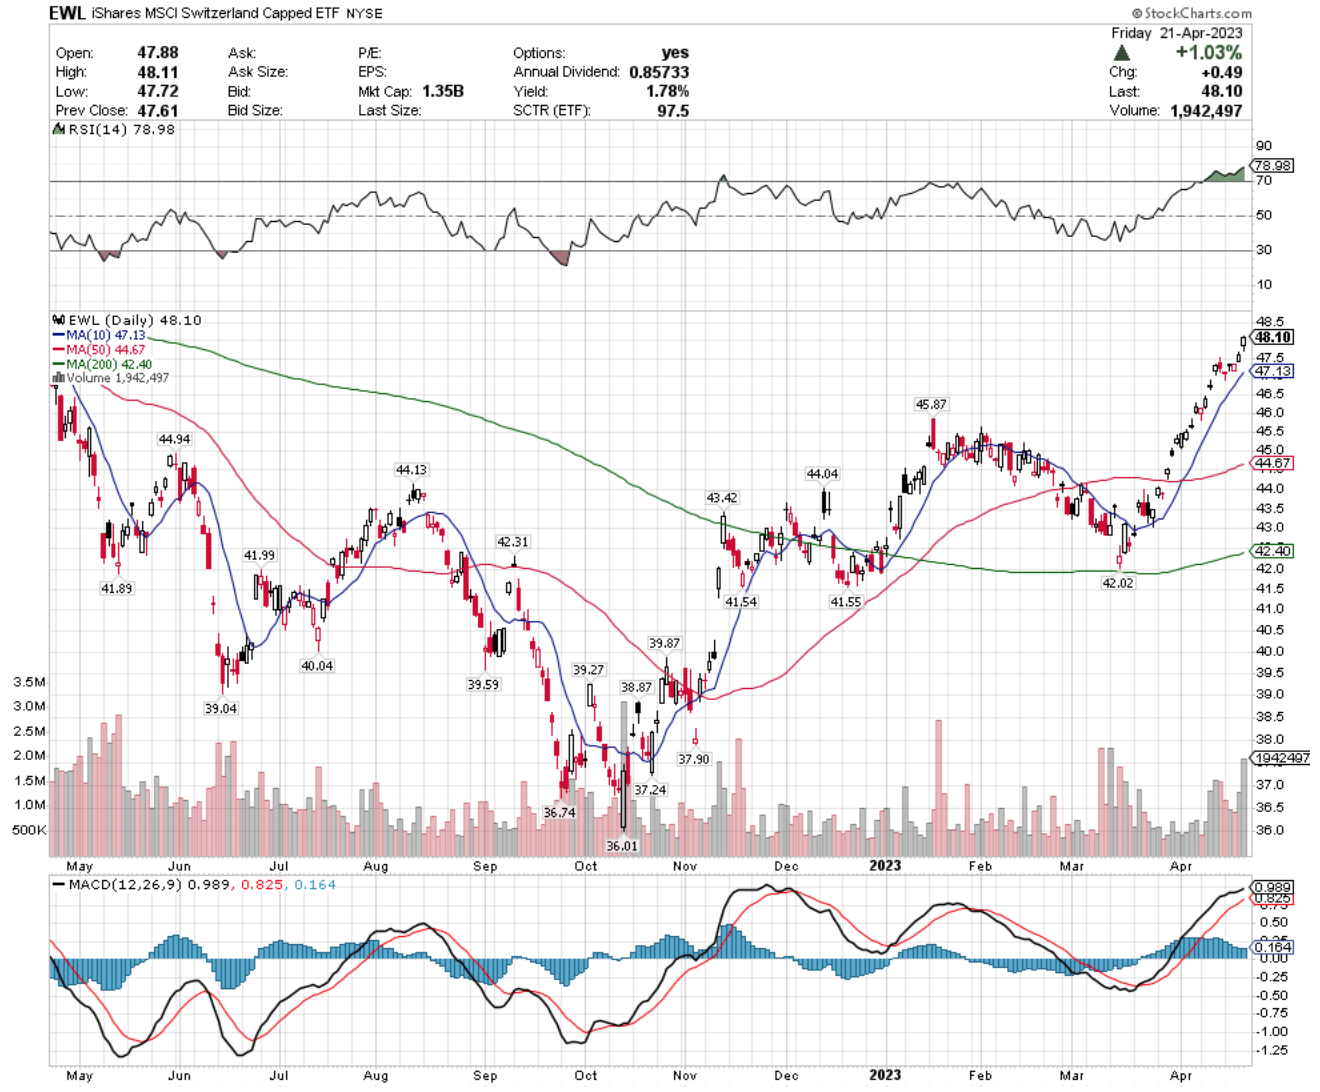The image size is (1320, 1092).
Task: Click the 47.13 MA(10) axis tag
Action: pos(1273,371)
